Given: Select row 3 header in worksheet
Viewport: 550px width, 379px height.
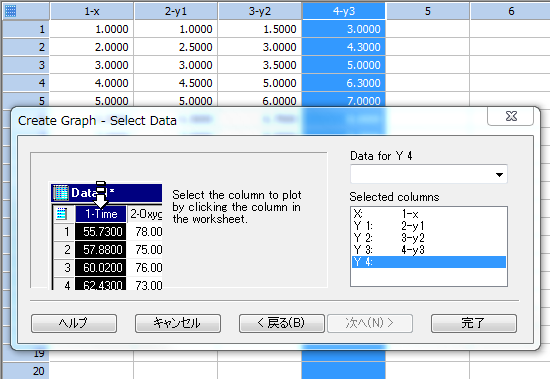Looking at the screenshot, I should (x=26, y=65).
